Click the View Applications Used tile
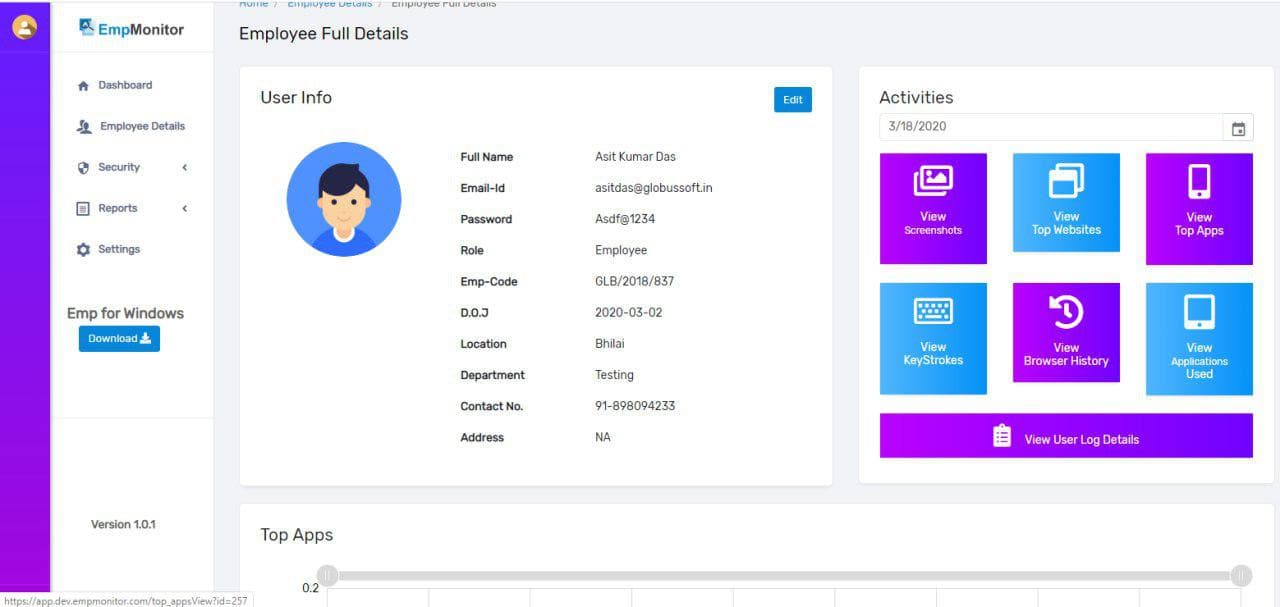Screen dimensions: 1280x607 coord(1199,339)
